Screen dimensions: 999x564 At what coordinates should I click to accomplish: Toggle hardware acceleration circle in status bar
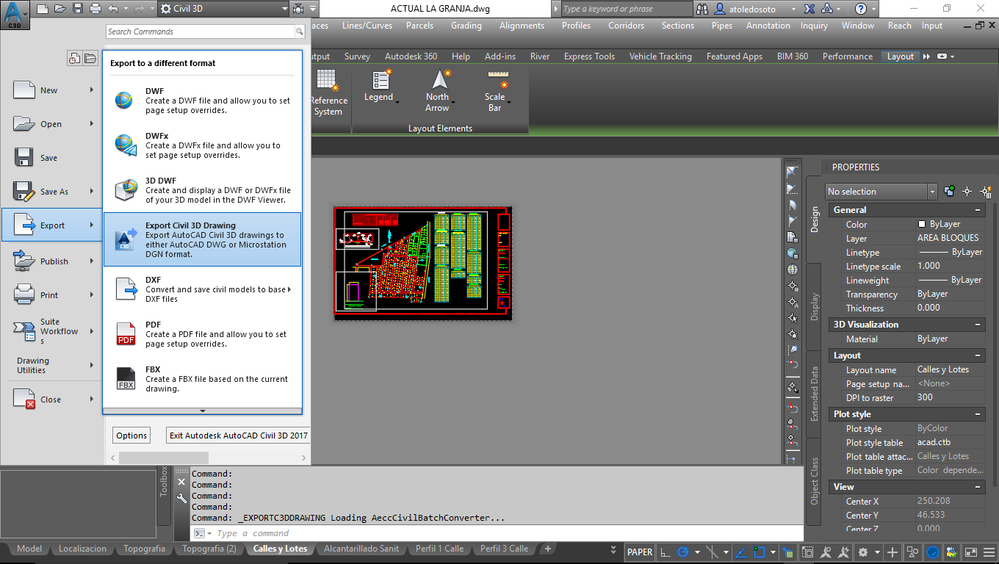click(933, 553)
